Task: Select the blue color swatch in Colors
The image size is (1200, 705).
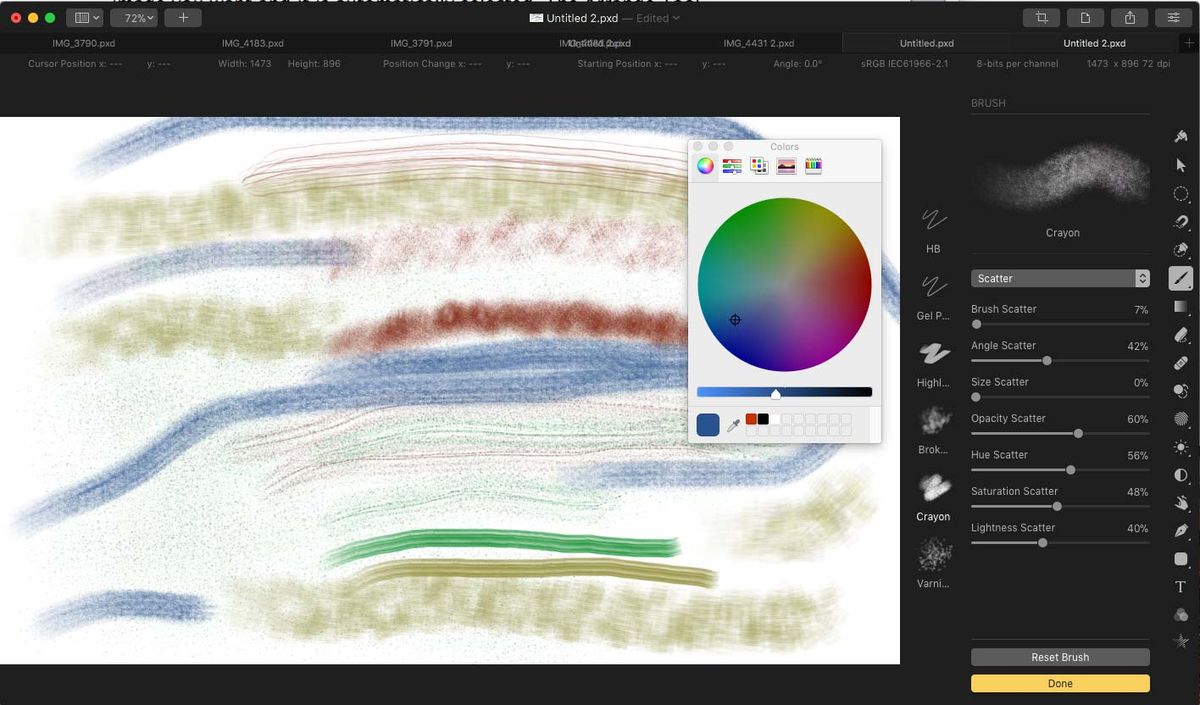Action: 707,424
